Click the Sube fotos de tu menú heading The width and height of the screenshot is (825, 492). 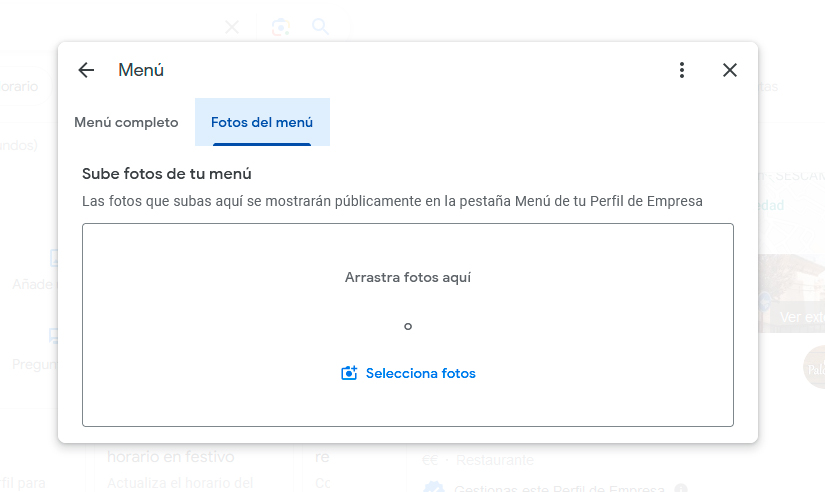click(166, 174)
